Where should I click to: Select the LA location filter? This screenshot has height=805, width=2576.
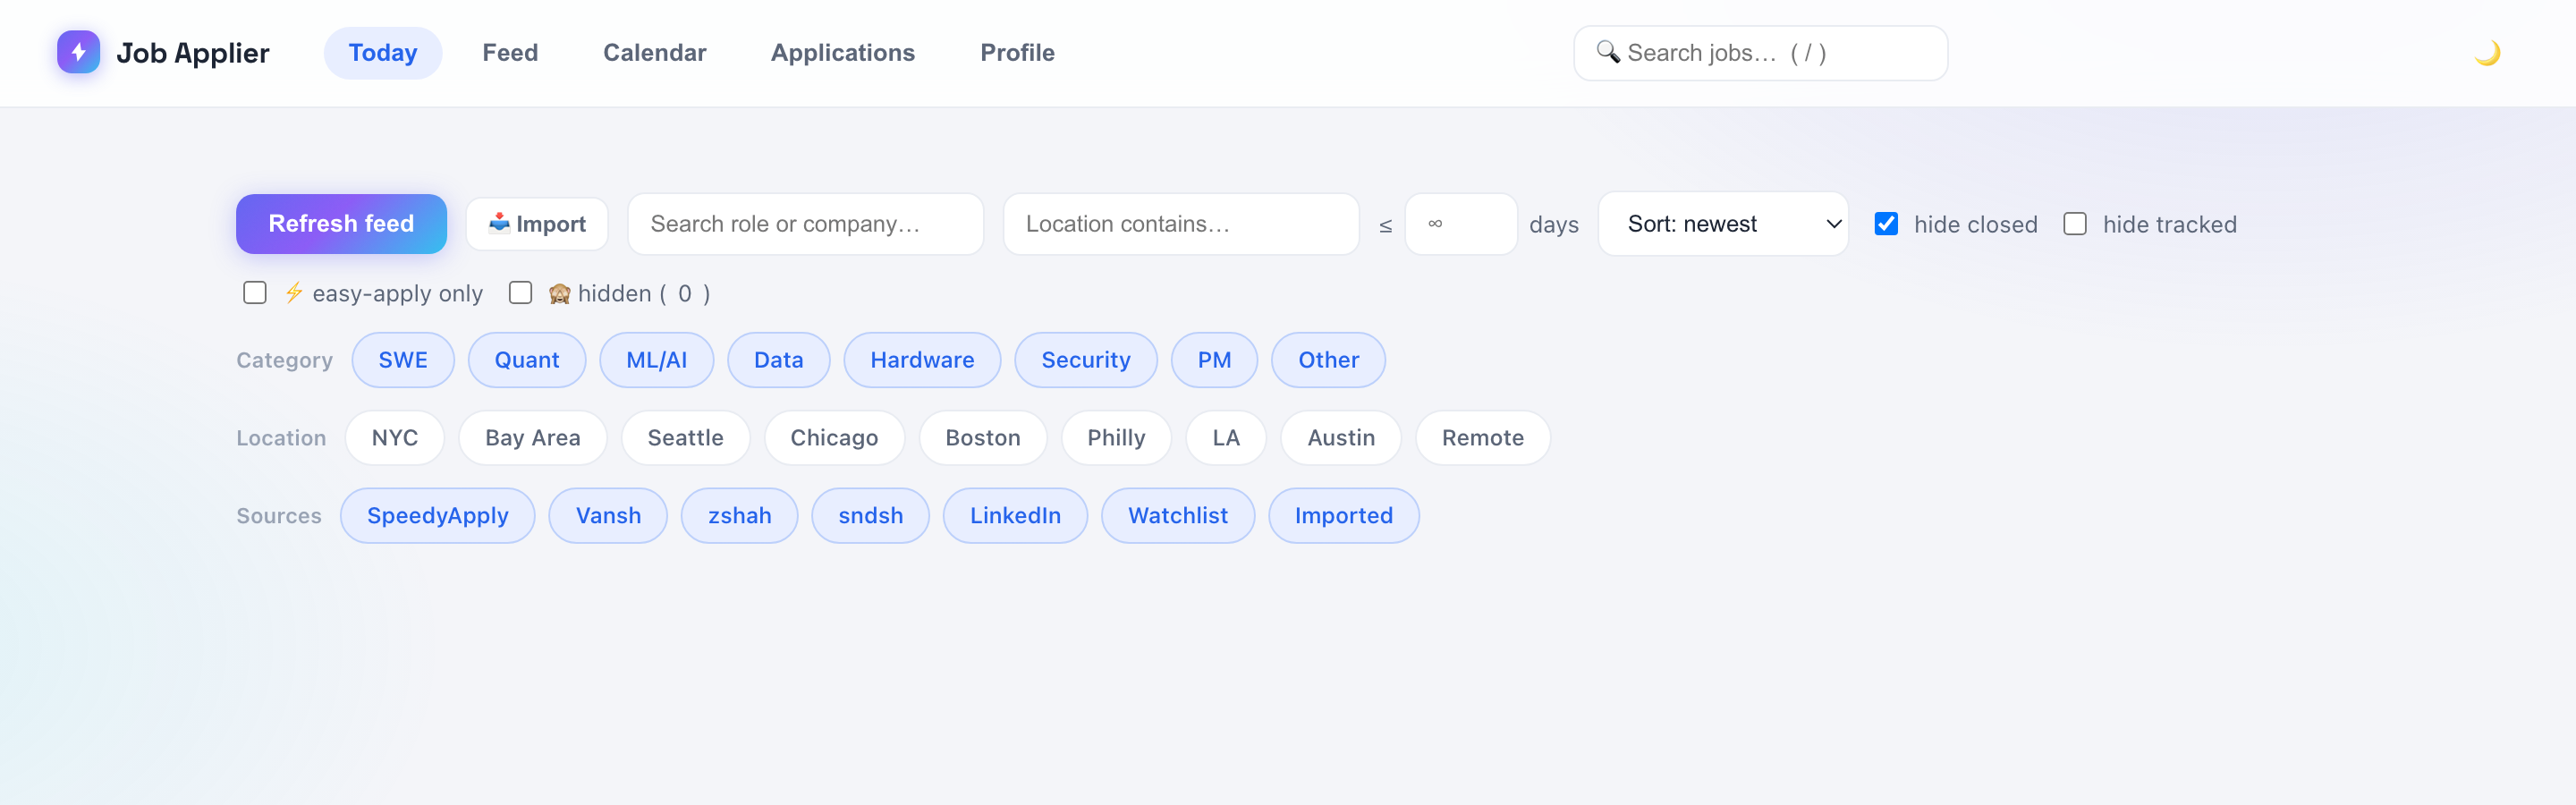tap(1226, 438)
